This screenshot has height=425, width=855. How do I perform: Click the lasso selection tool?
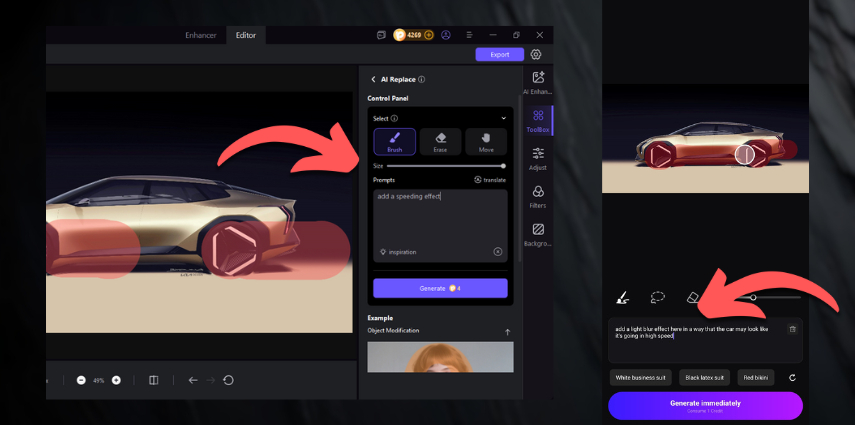pos(657,297)
